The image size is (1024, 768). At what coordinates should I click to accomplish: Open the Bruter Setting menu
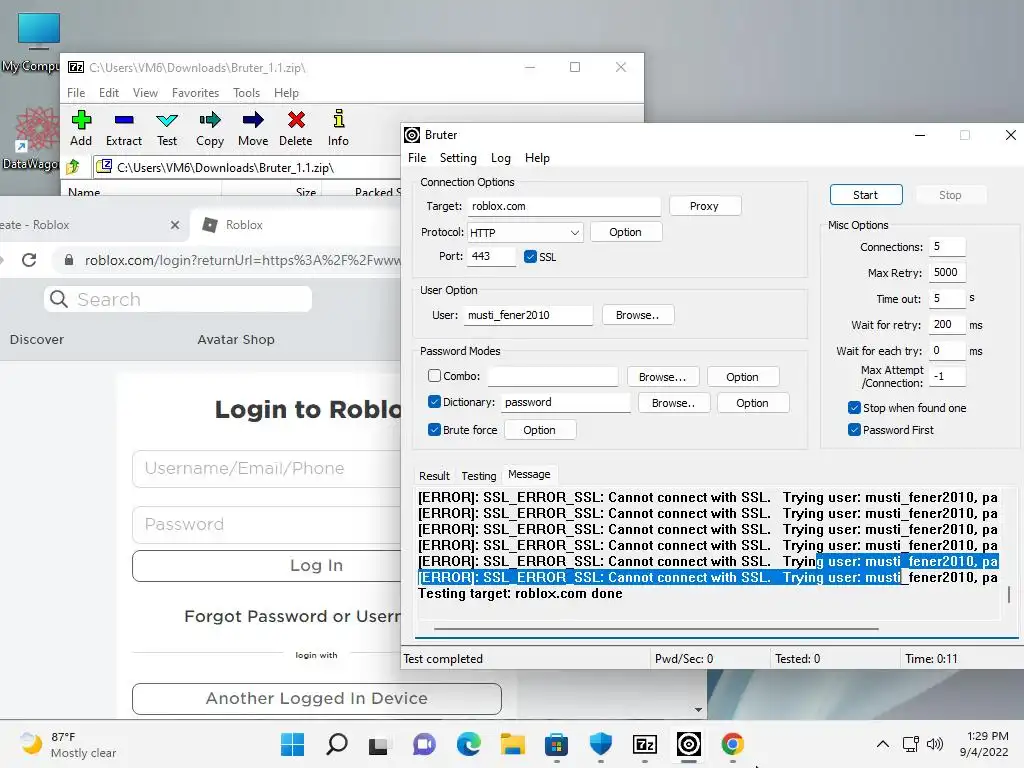pos(458,158)
